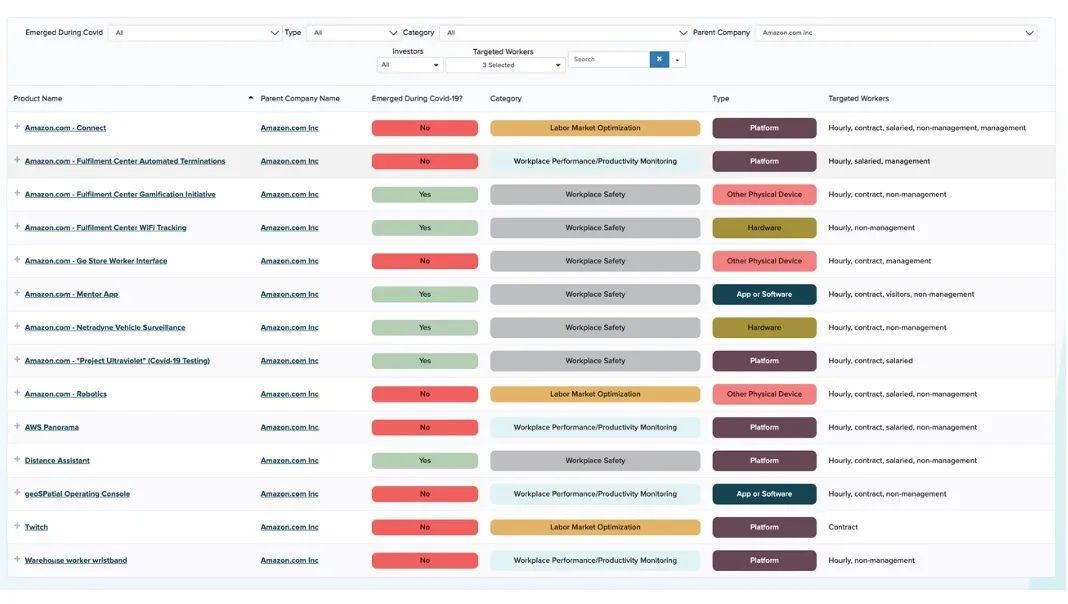Expand the AWS Panorama row plus icon
Viewport: 1068px width, 604px height.
(x=17, y=426)
